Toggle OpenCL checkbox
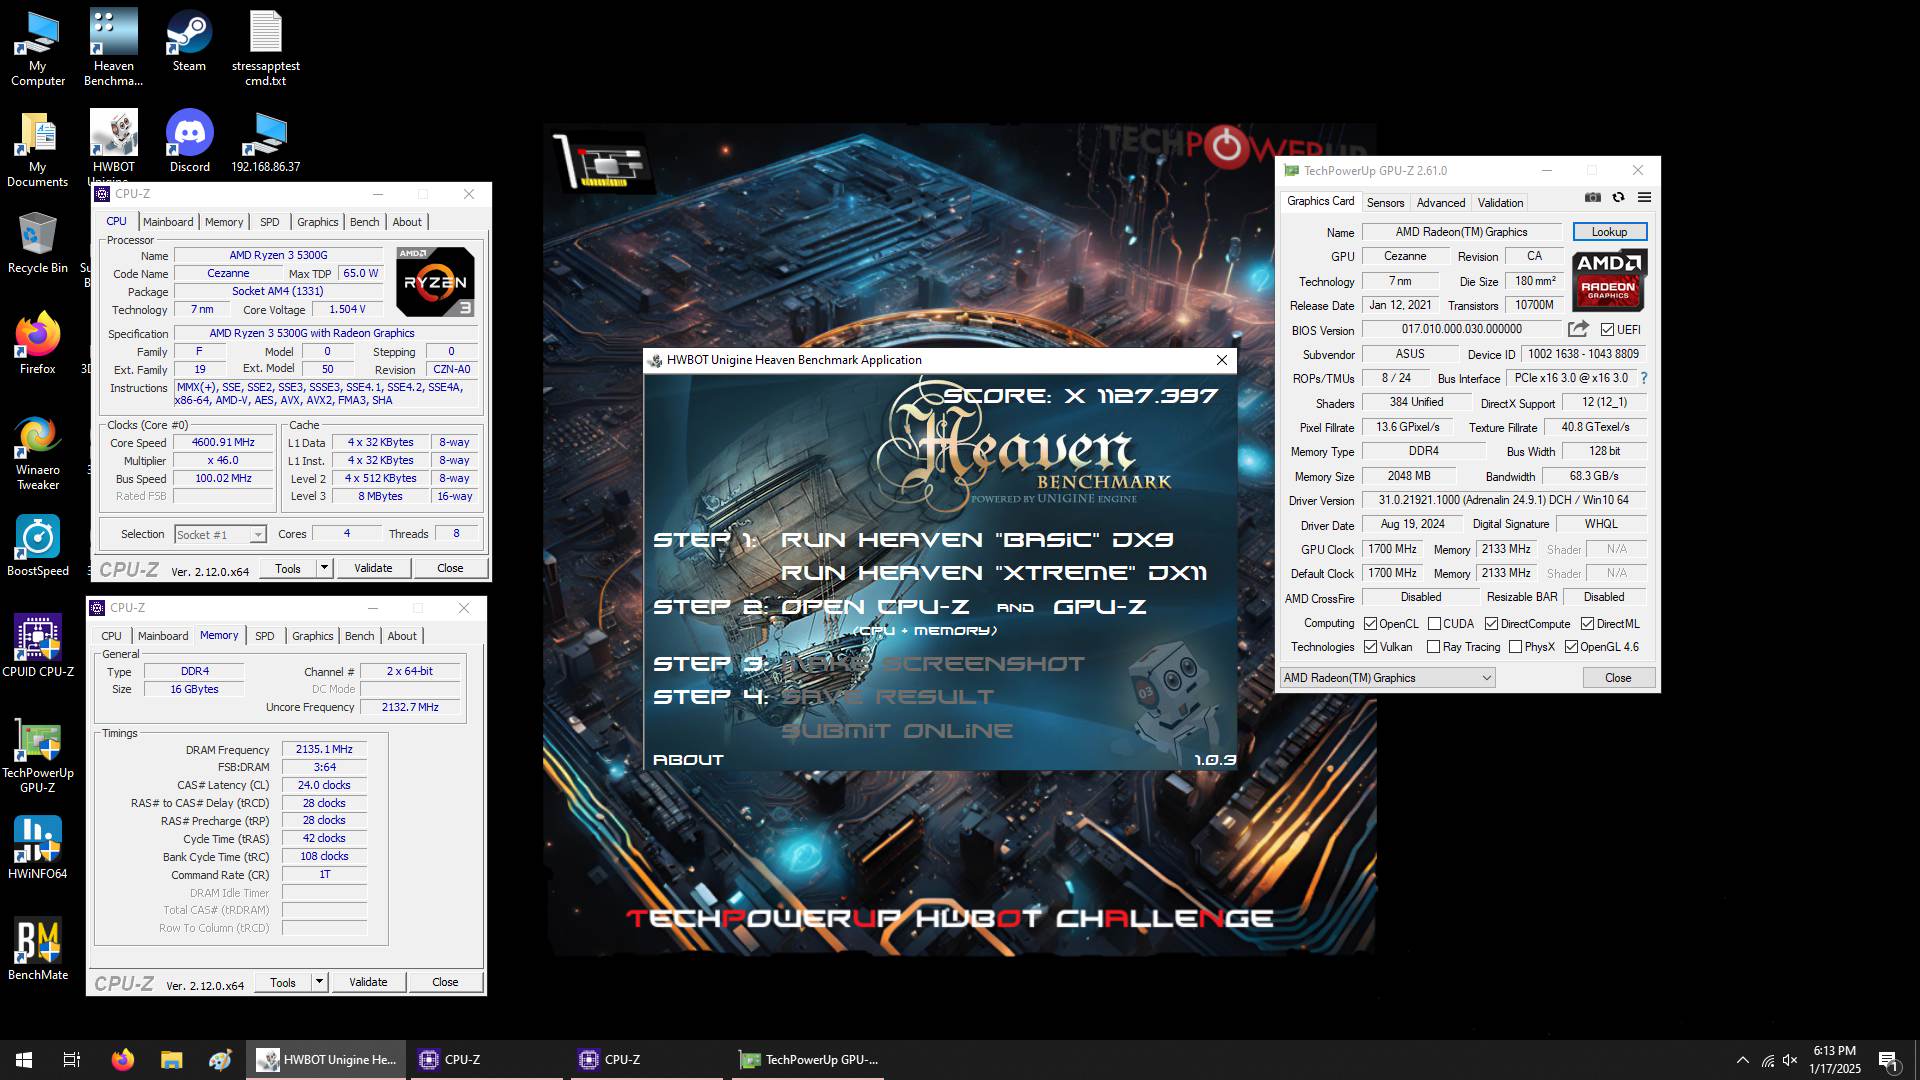 click(x=1370, y=624)
